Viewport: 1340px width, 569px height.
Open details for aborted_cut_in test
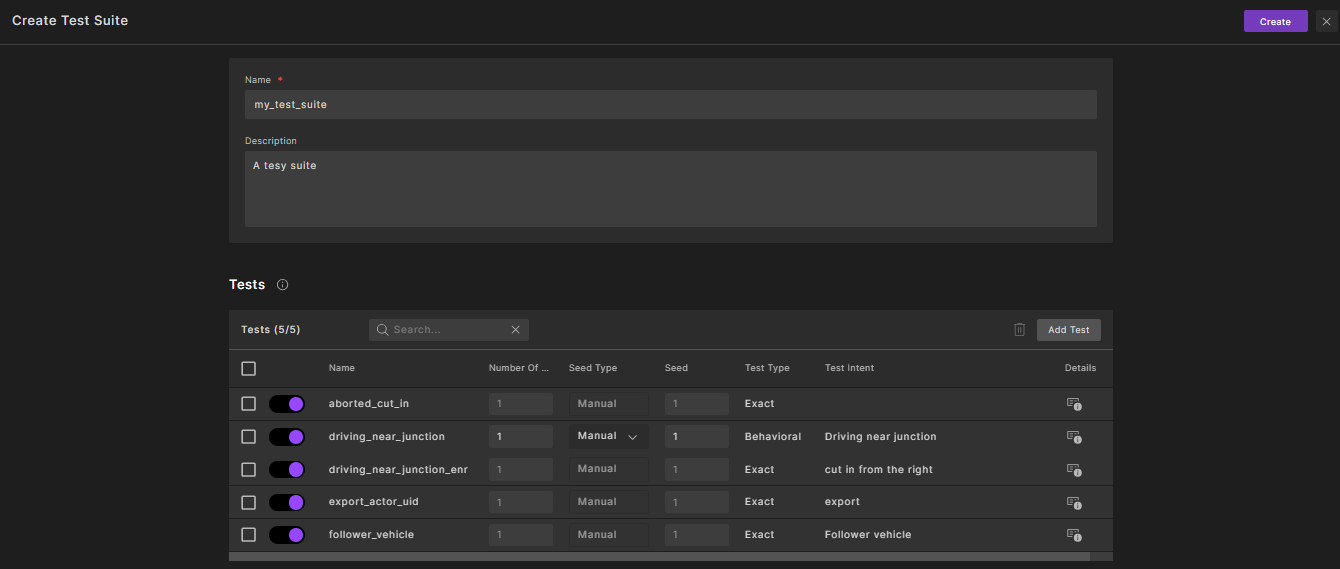(1074, 404)
